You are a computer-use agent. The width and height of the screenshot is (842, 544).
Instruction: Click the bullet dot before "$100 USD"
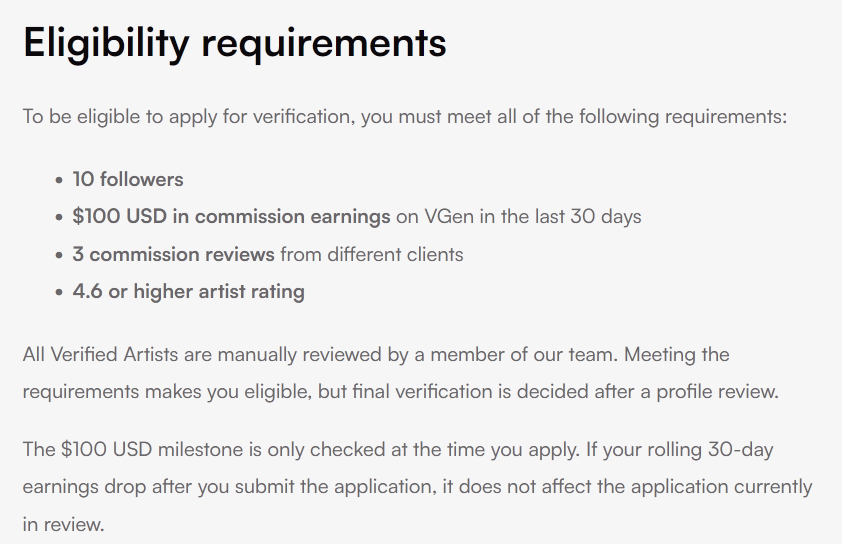point(59,218)
